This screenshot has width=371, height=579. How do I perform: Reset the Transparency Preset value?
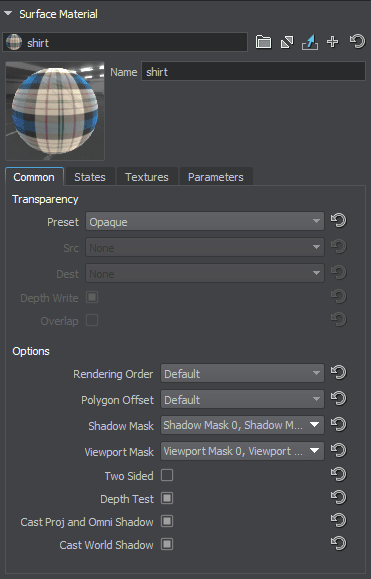point(338,220)
